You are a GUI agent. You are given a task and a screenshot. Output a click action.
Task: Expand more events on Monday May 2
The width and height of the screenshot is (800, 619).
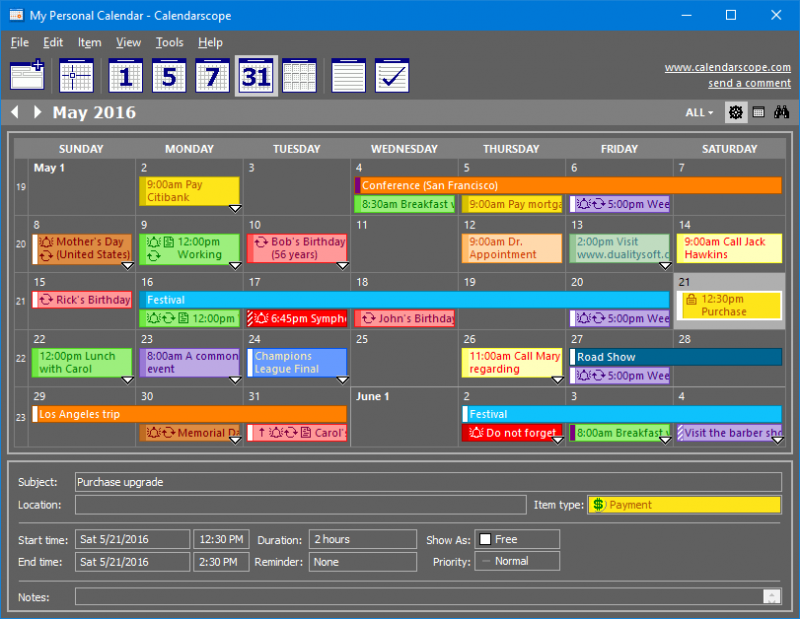tap(234, 208)
